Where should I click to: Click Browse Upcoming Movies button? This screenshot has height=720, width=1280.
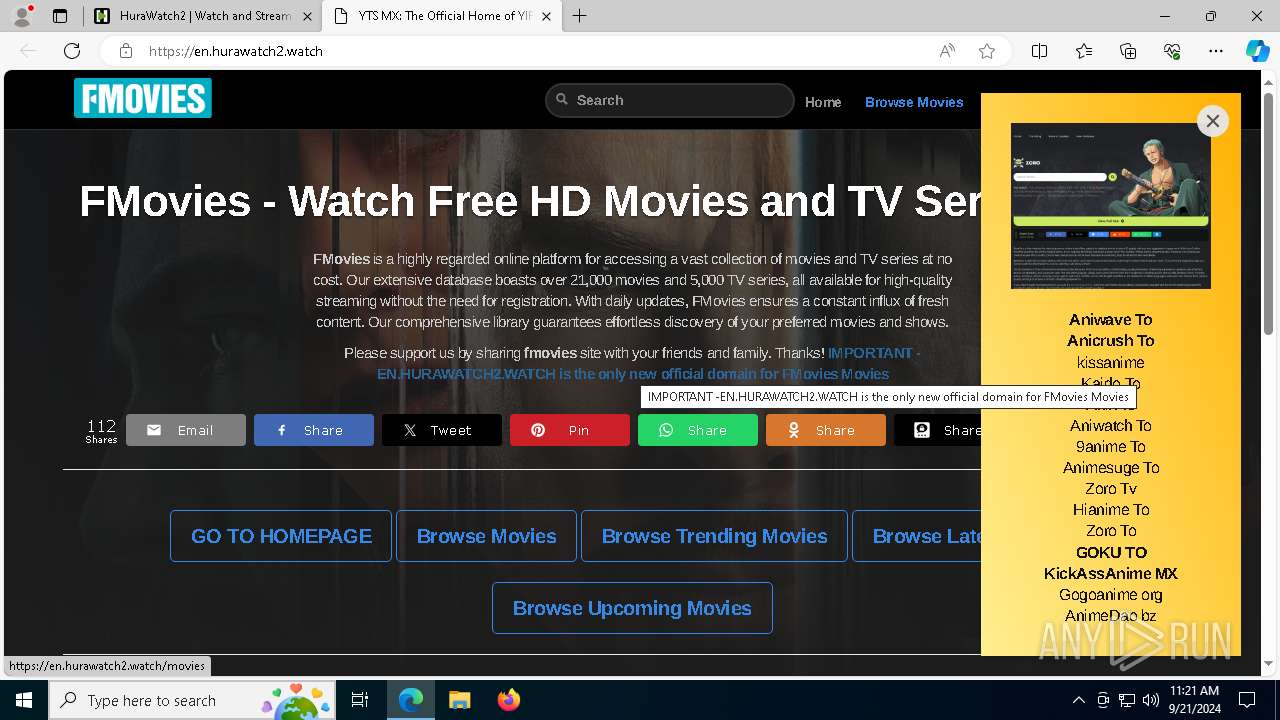click(x=632, y=608)
